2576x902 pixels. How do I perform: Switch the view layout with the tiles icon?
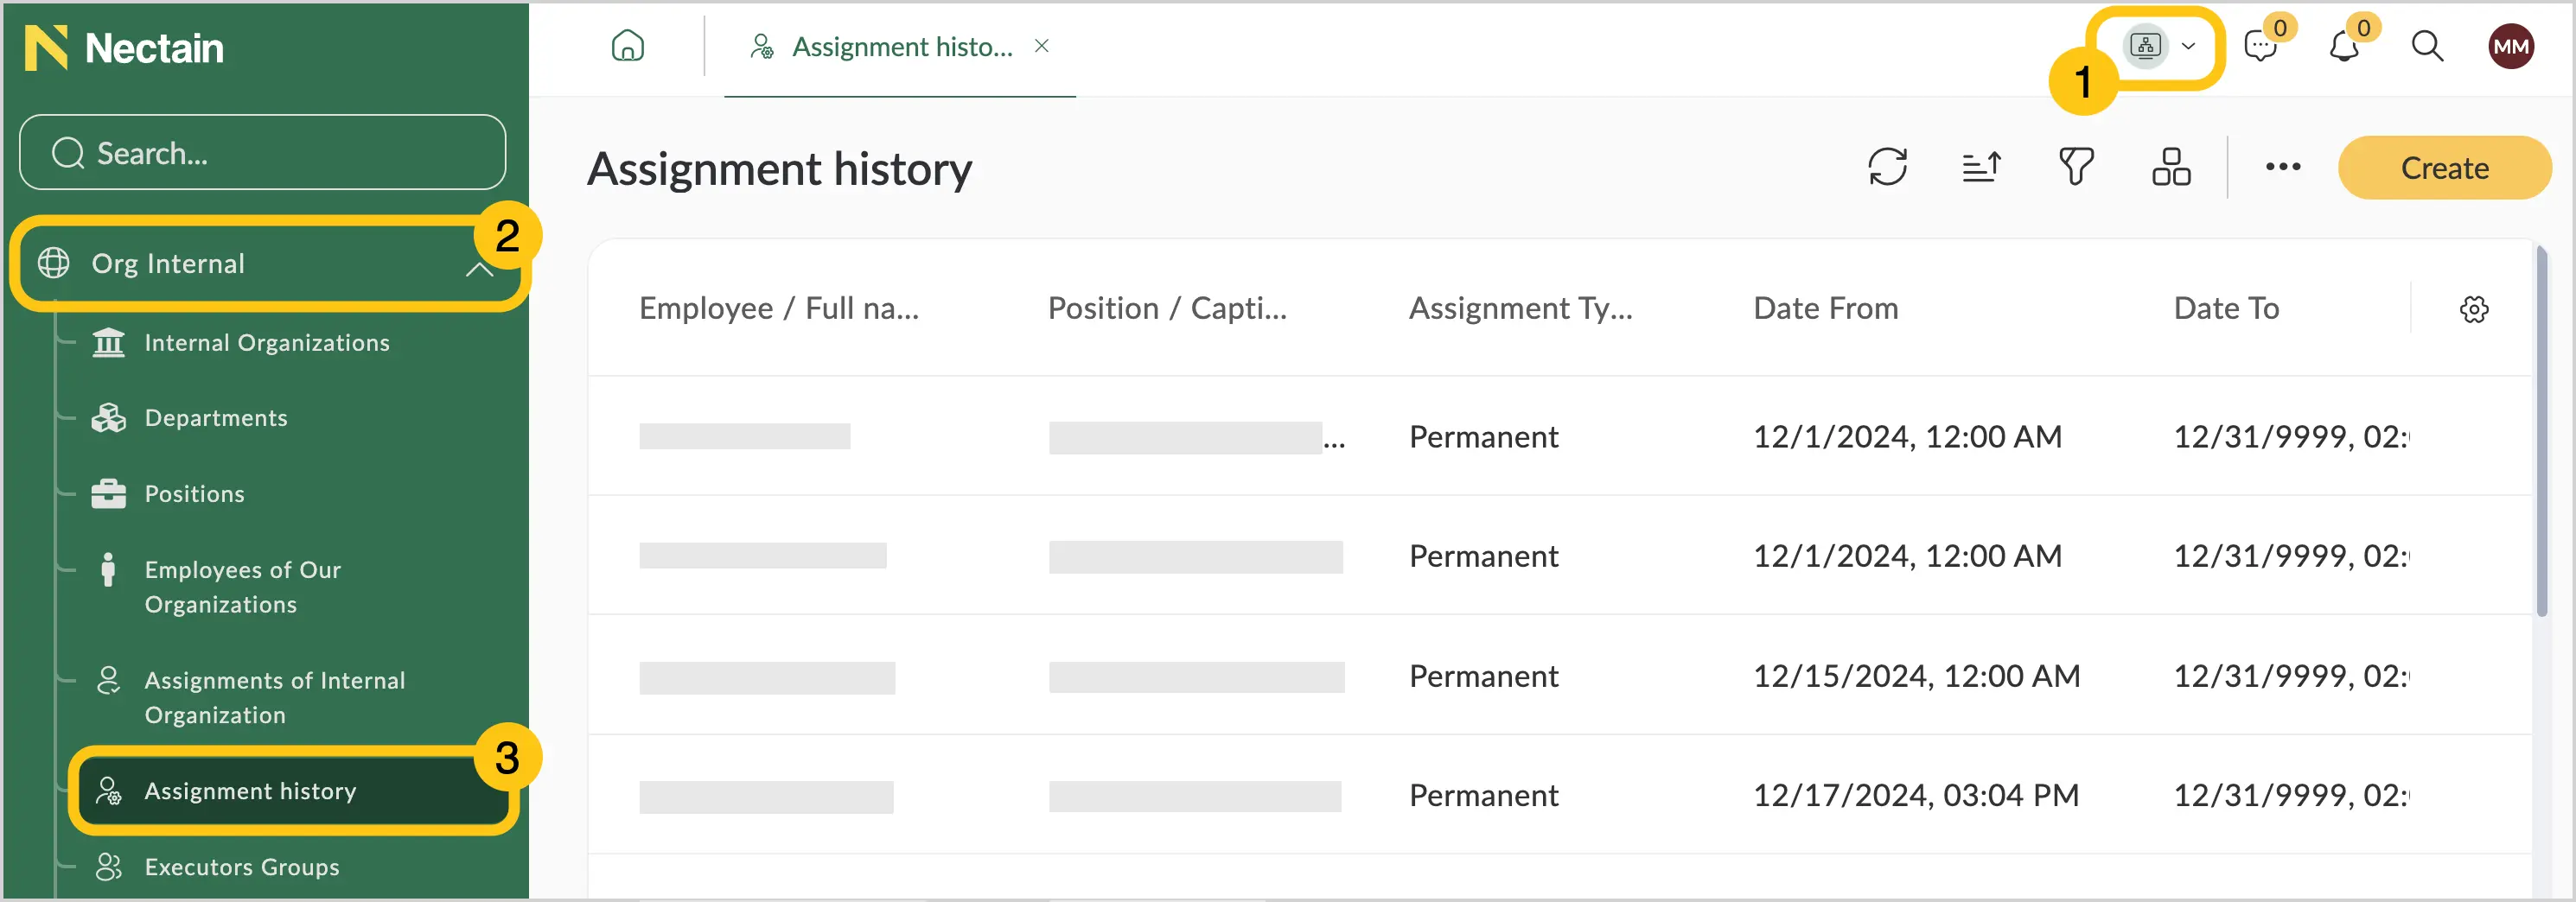[x=2171, y=167]
